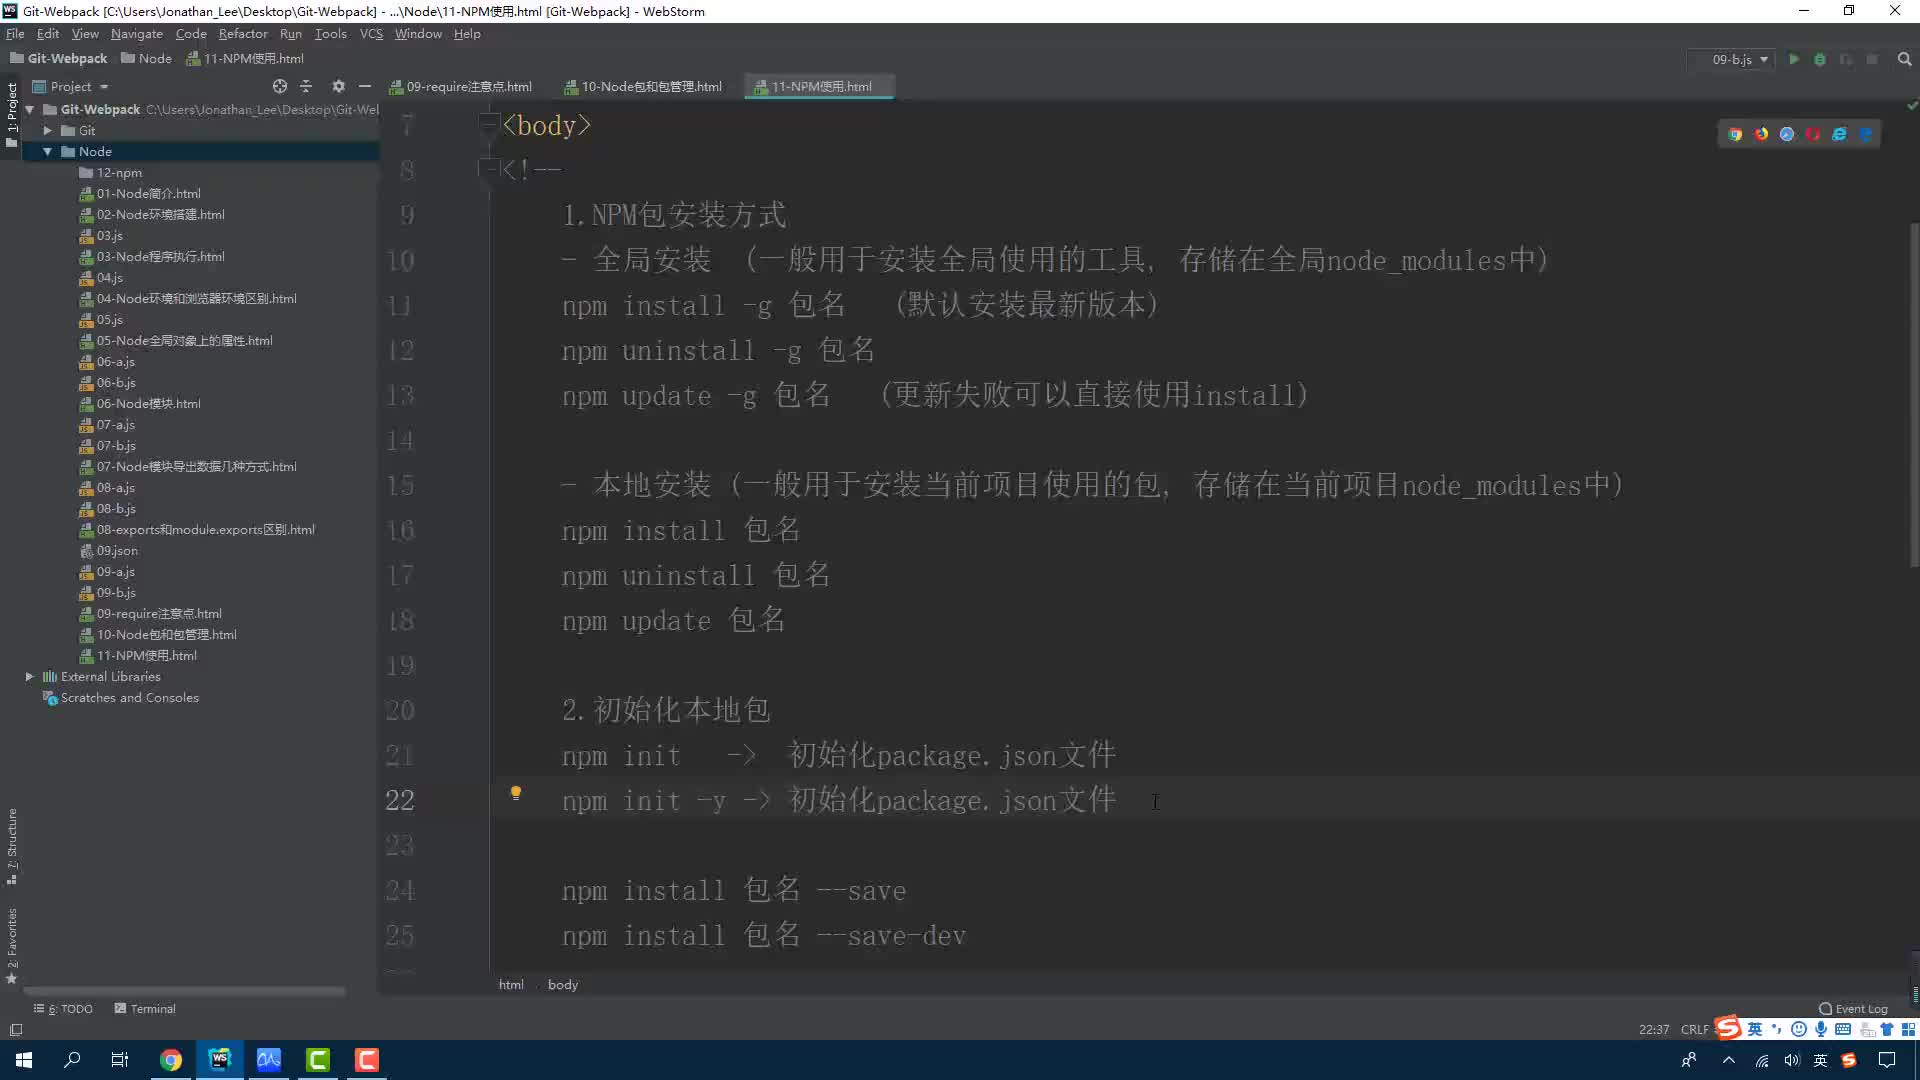Open preview in Chrome browser icon
This screenshot has width=1920, height=1080.
[x=1735, y=134]
